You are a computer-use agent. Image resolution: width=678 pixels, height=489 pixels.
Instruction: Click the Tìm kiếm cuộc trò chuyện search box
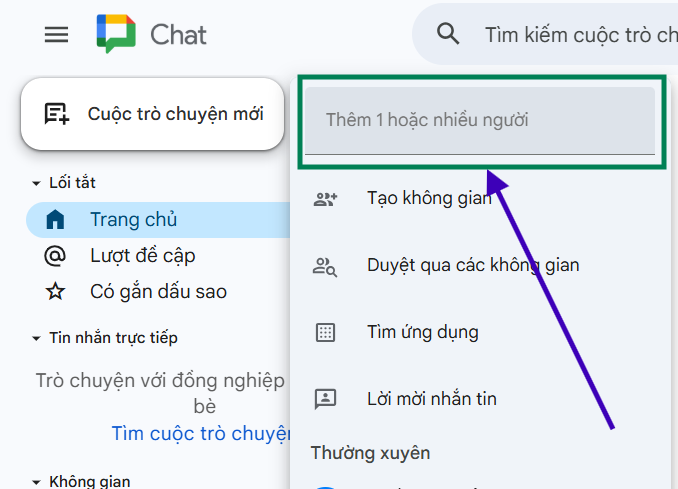point(578,35)
